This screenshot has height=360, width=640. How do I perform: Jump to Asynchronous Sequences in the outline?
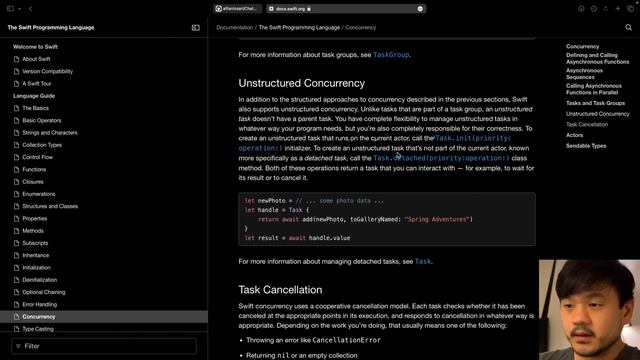pos(584,74)
